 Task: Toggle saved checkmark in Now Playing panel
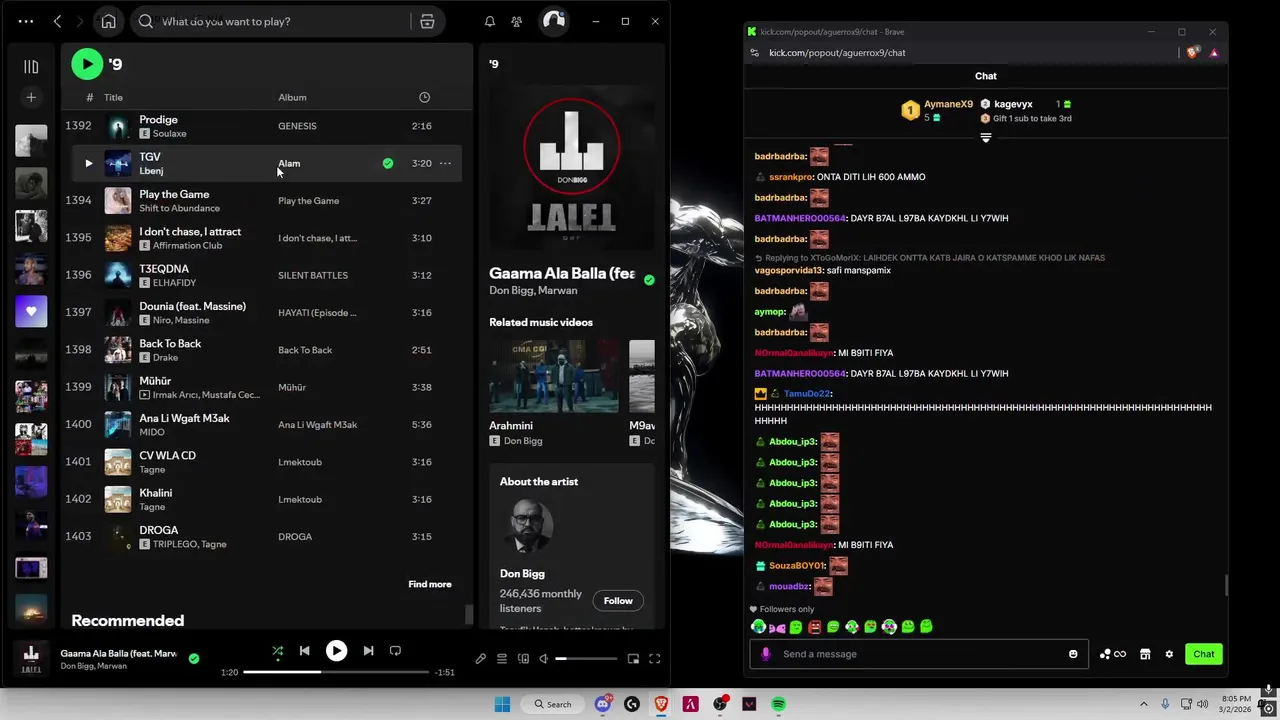pyautogui.click(x=649, y=280)
